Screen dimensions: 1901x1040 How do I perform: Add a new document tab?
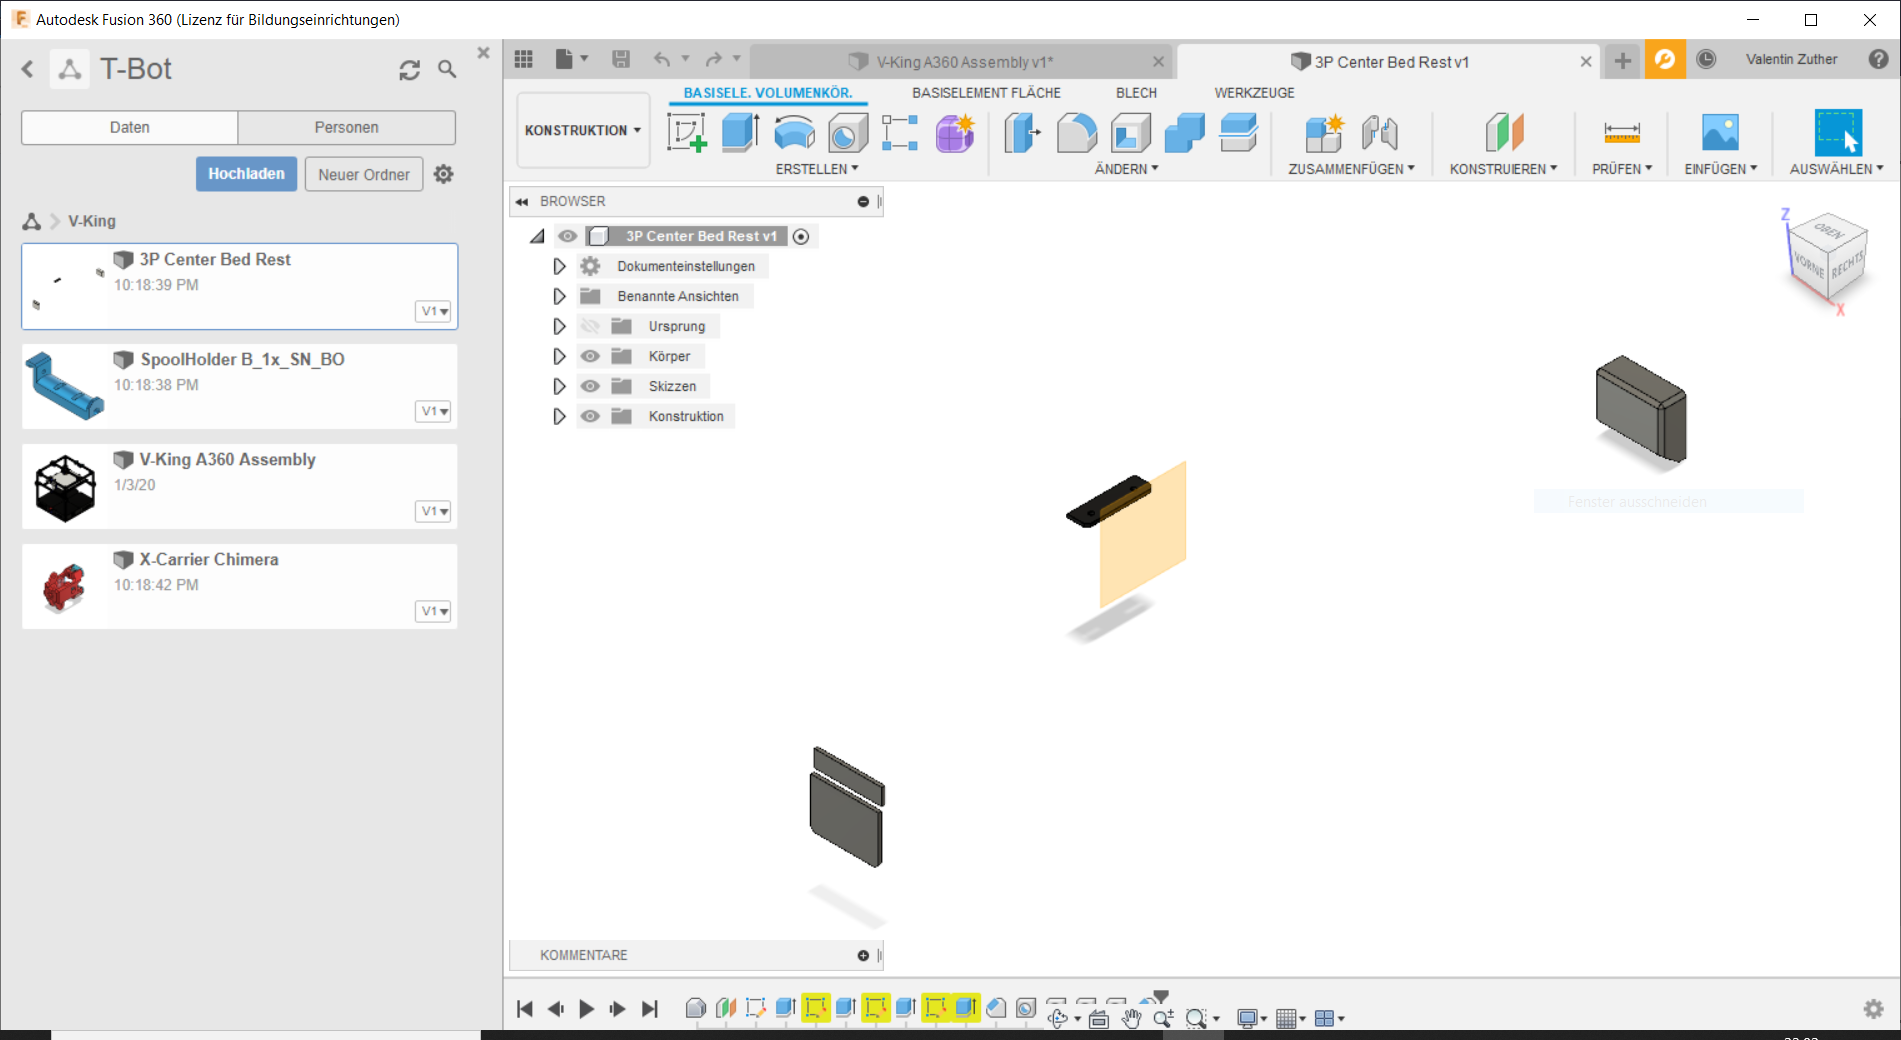pyautogui.click(x=1622, y=61)
